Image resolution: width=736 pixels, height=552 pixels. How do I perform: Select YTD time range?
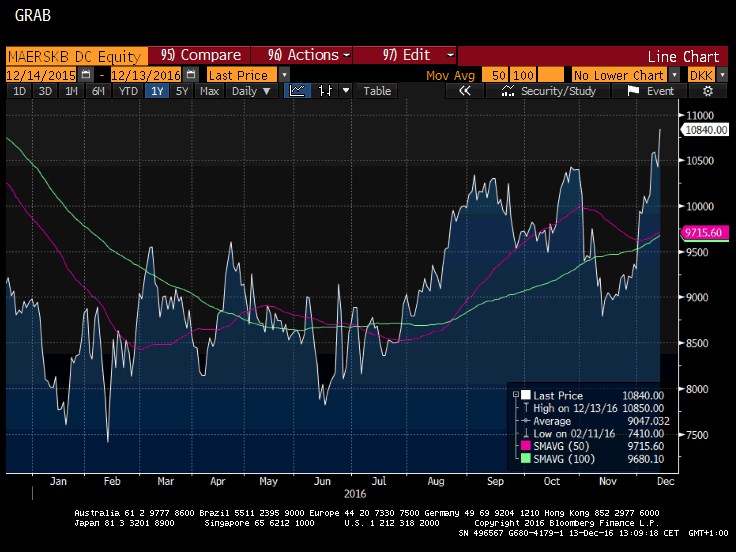pyautogui.click(x=128, y=91)
